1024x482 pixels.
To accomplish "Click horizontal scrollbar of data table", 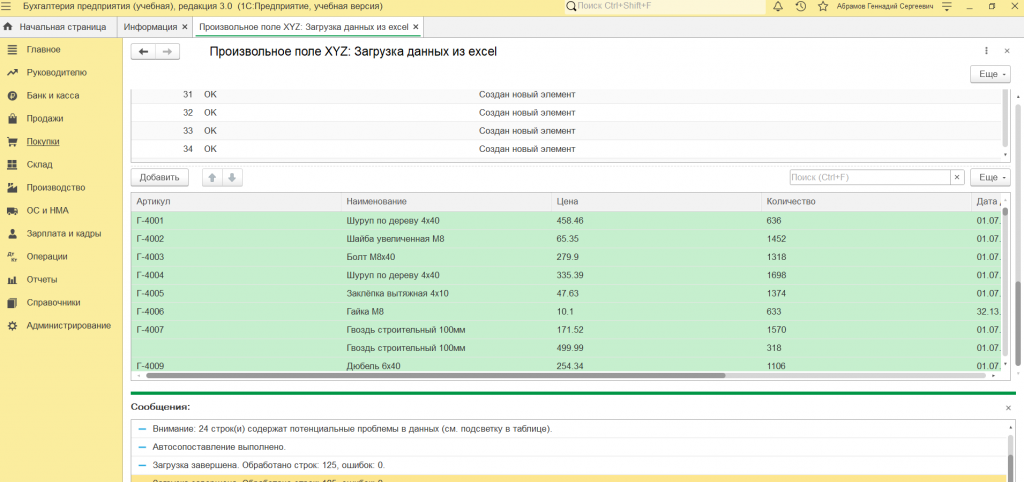I will click(436, 376).
